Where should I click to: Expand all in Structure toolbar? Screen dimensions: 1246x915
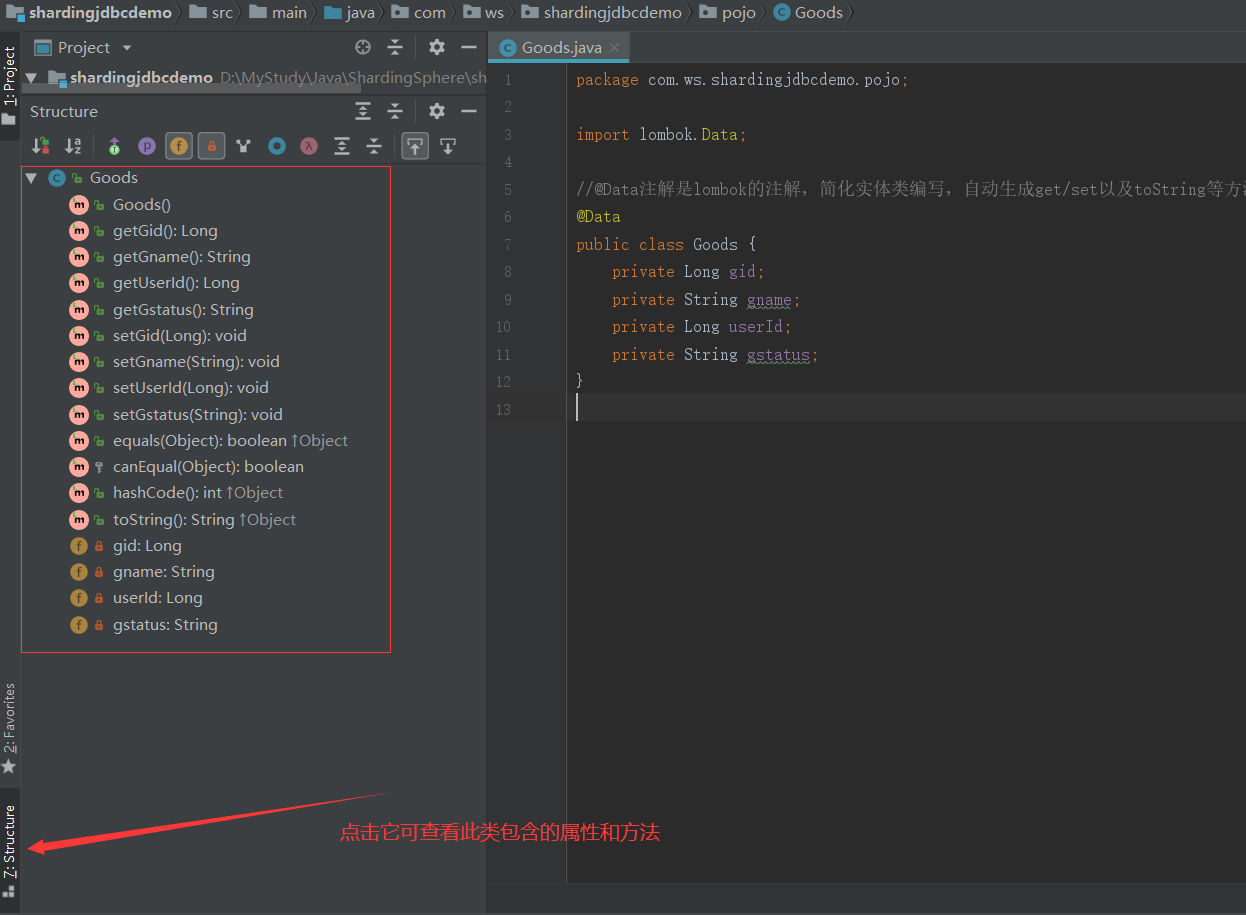(x=342, y=146)
